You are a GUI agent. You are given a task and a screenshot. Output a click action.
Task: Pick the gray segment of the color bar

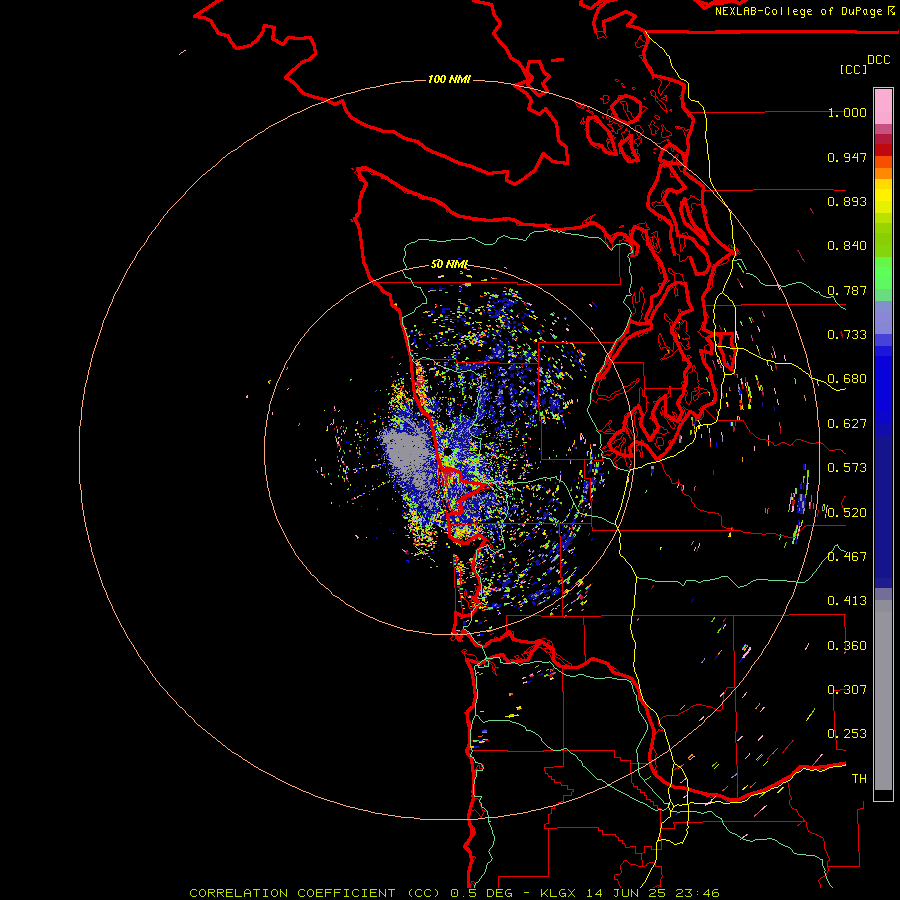coord(883,695)
